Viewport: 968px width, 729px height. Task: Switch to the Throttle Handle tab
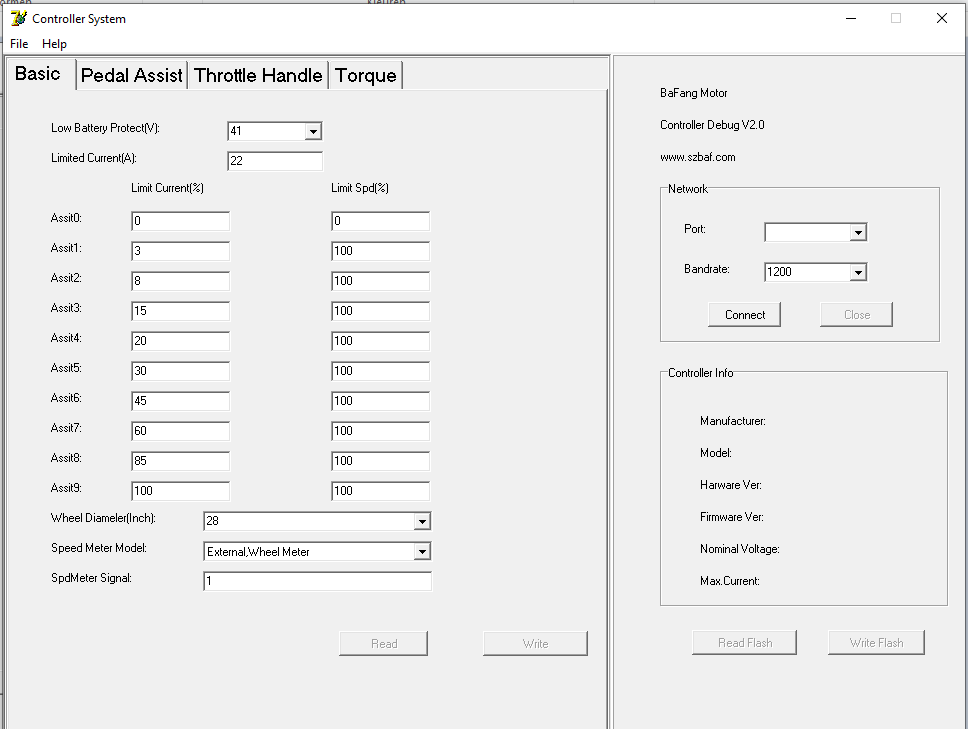(x=258, y=76)
